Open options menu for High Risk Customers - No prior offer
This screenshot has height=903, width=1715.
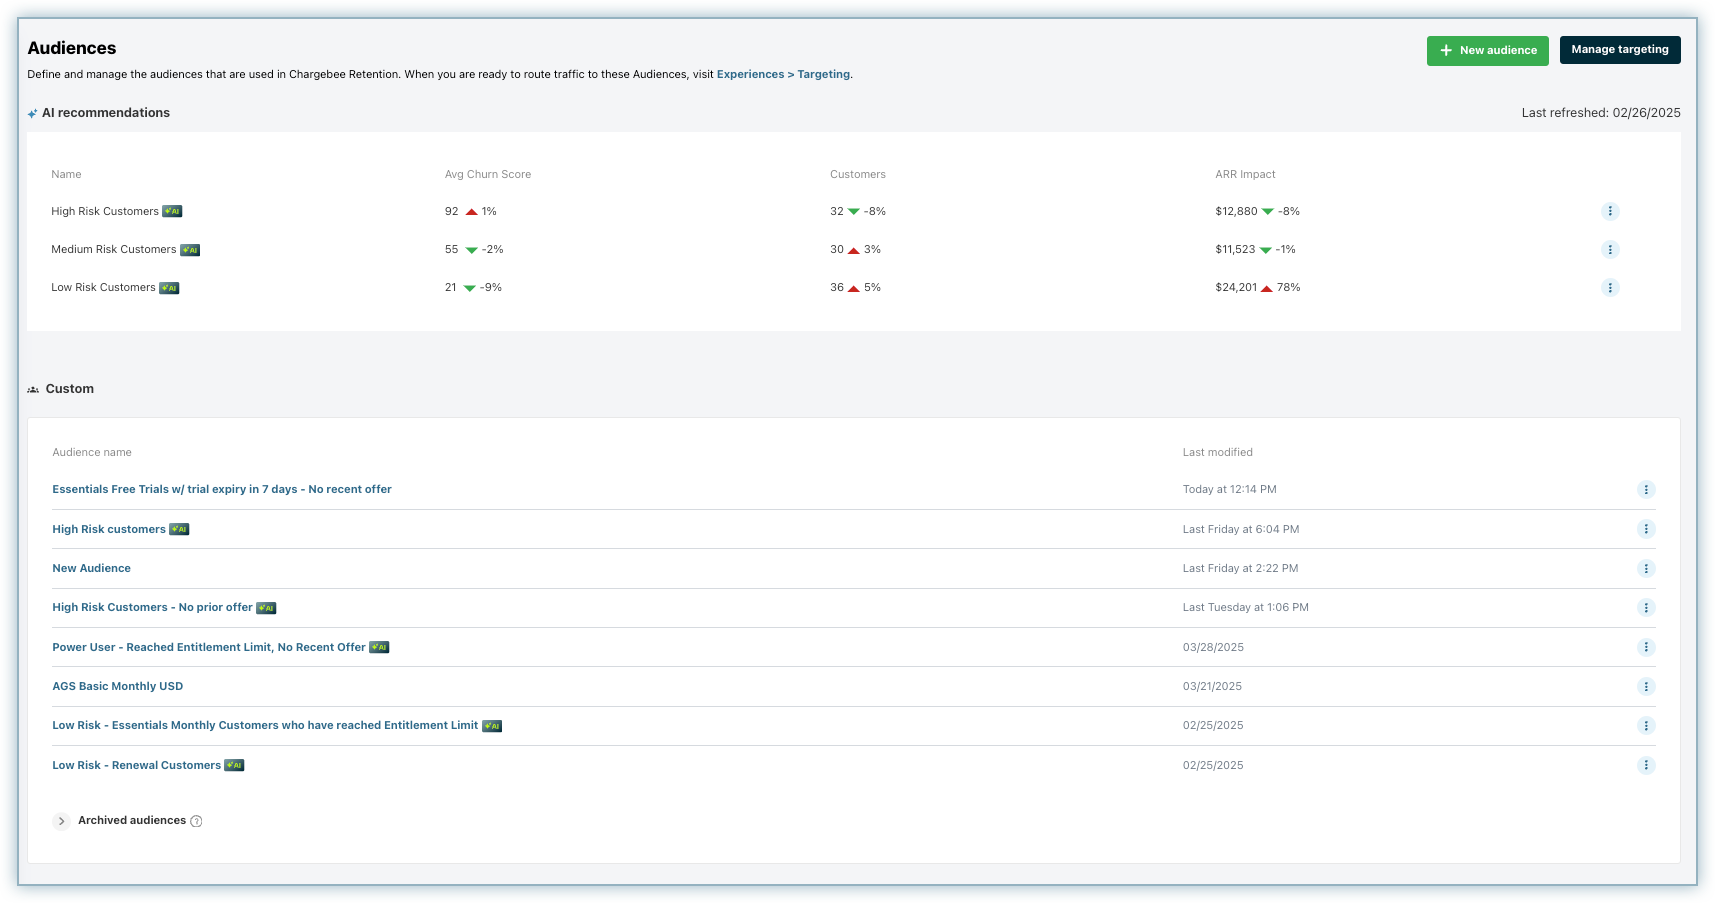click(1646, 607)
